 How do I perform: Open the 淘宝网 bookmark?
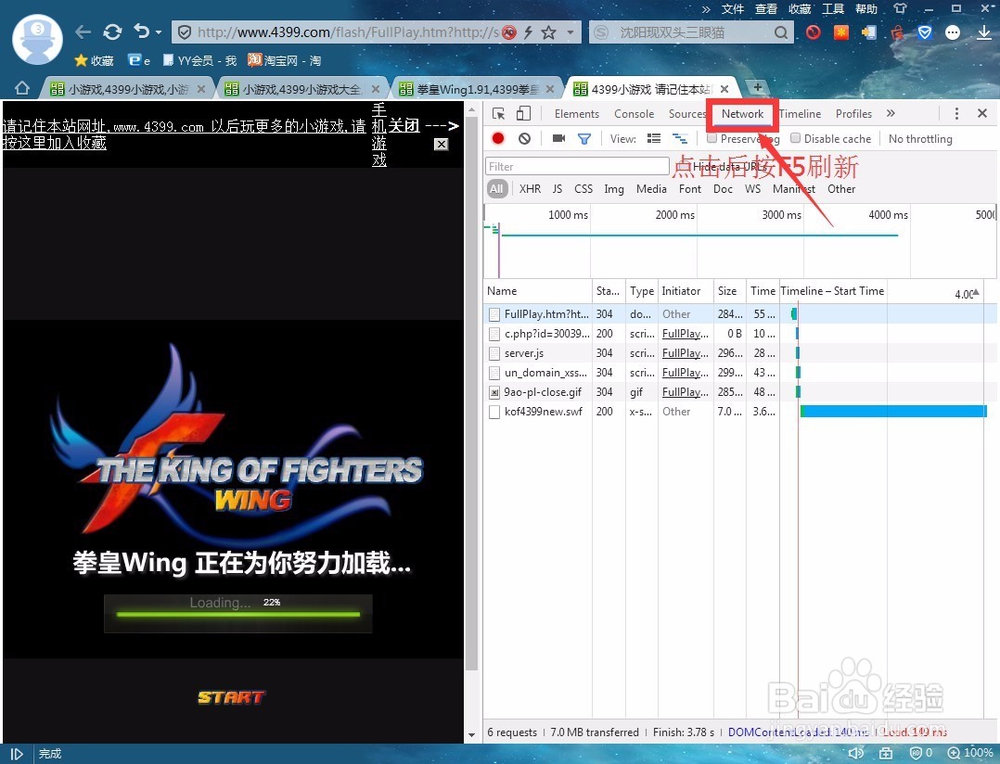coord(284,61)
